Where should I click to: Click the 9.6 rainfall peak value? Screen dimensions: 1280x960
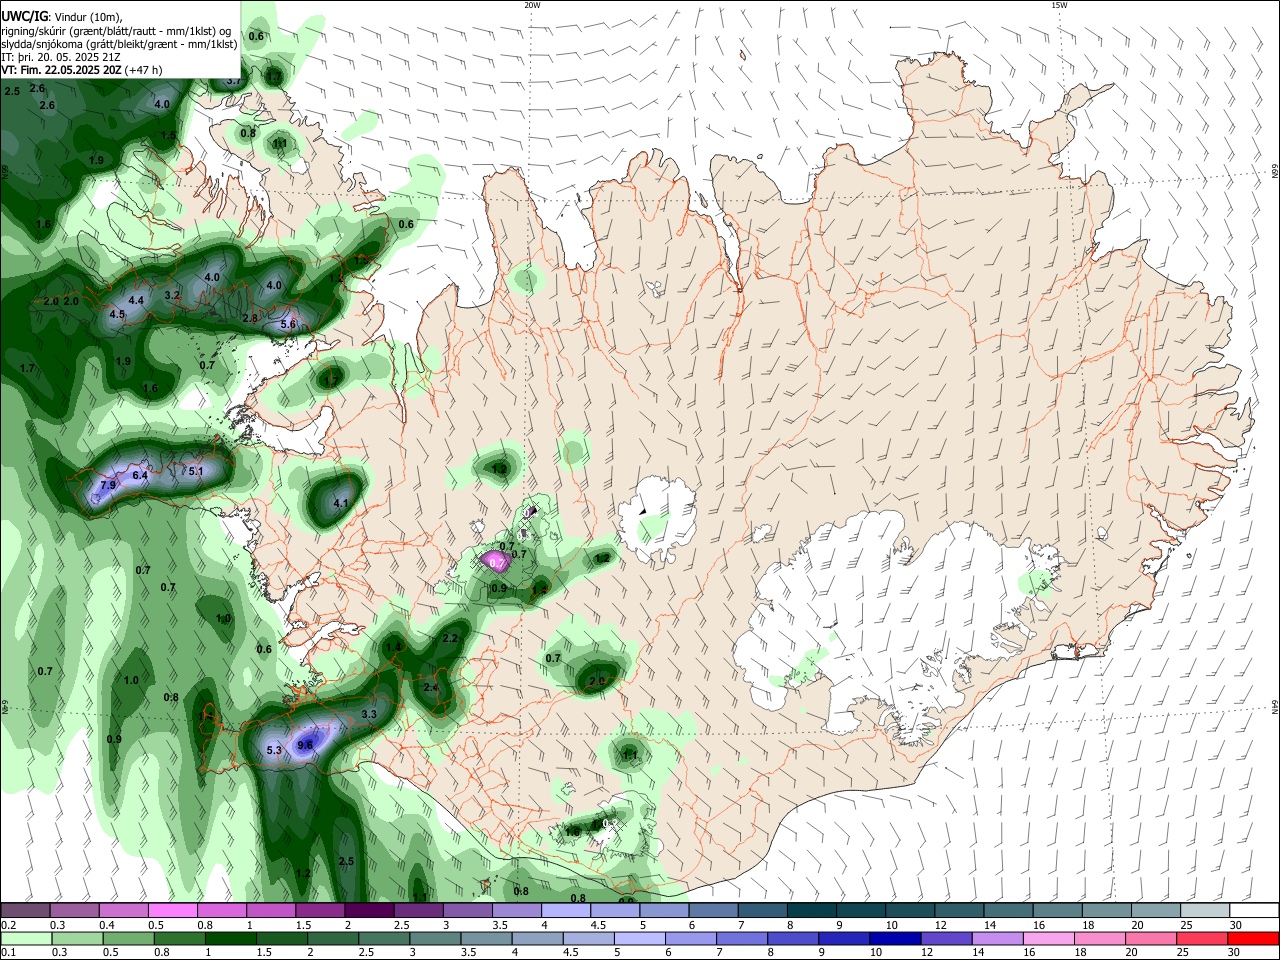(x=306, y=744)
